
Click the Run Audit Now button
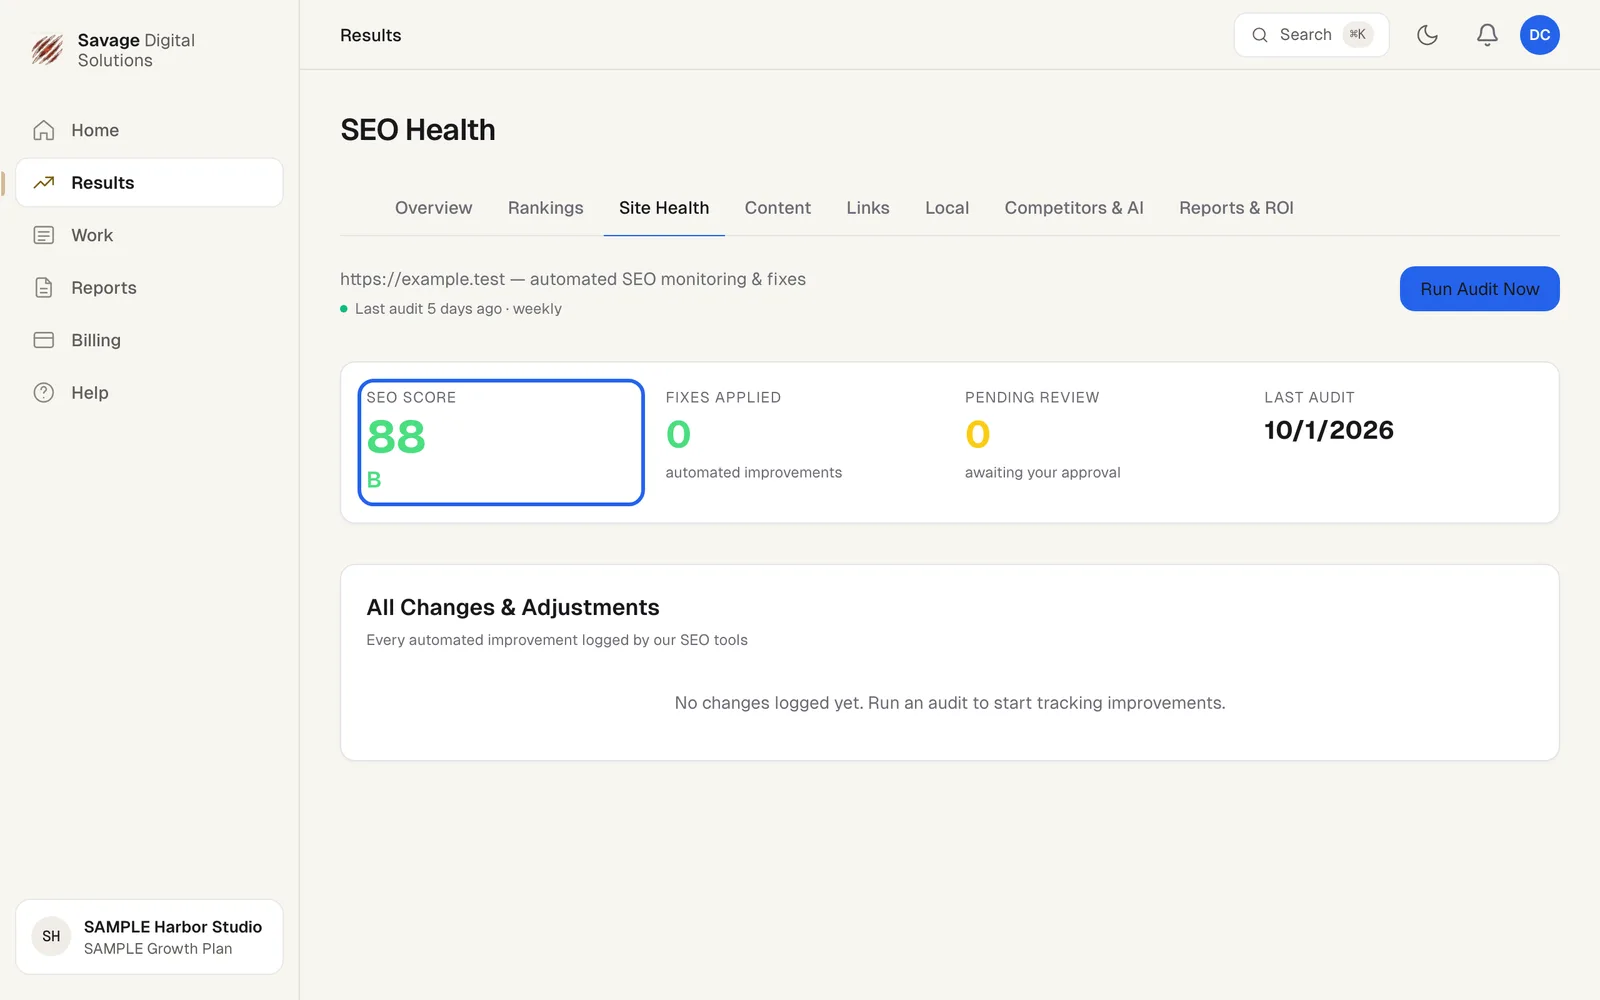[x=1480, y=289]
